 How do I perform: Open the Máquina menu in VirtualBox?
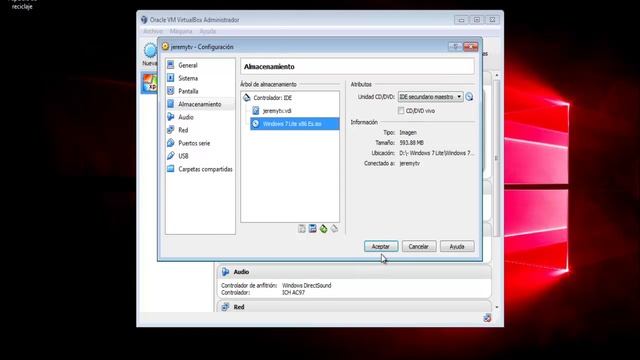point(181,31)
